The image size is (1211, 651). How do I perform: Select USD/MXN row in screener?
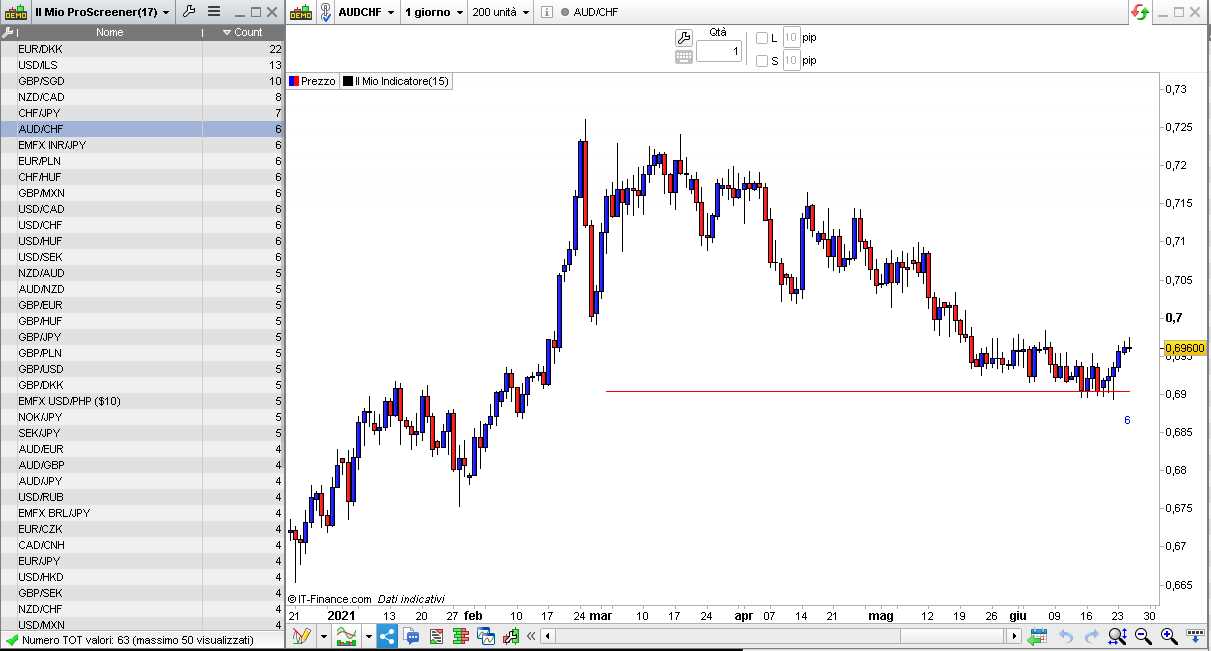(142, 625)
